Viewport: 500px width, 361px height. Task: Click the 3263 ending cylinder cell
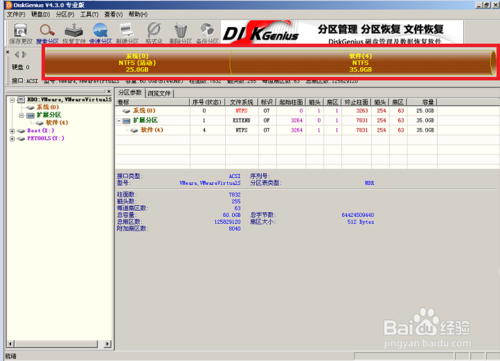[x=362, y=111]
